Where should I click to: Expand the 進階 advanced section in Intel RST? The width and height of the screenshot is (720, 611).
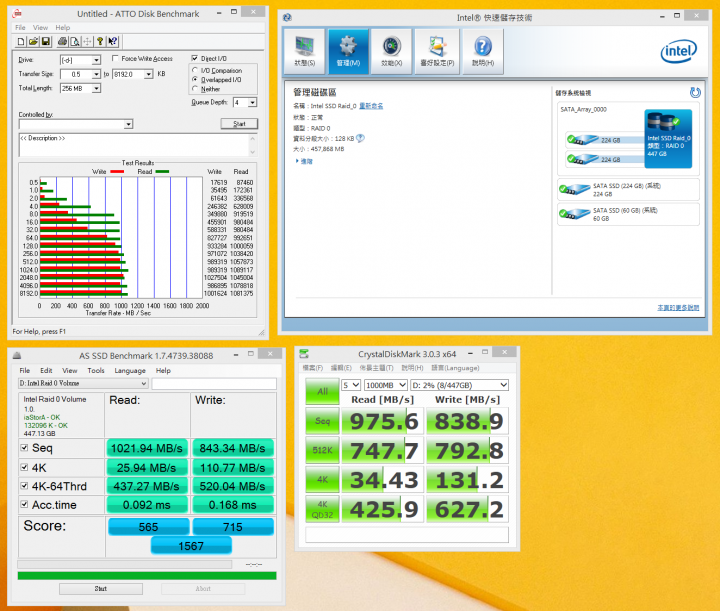tap(304, 161)
